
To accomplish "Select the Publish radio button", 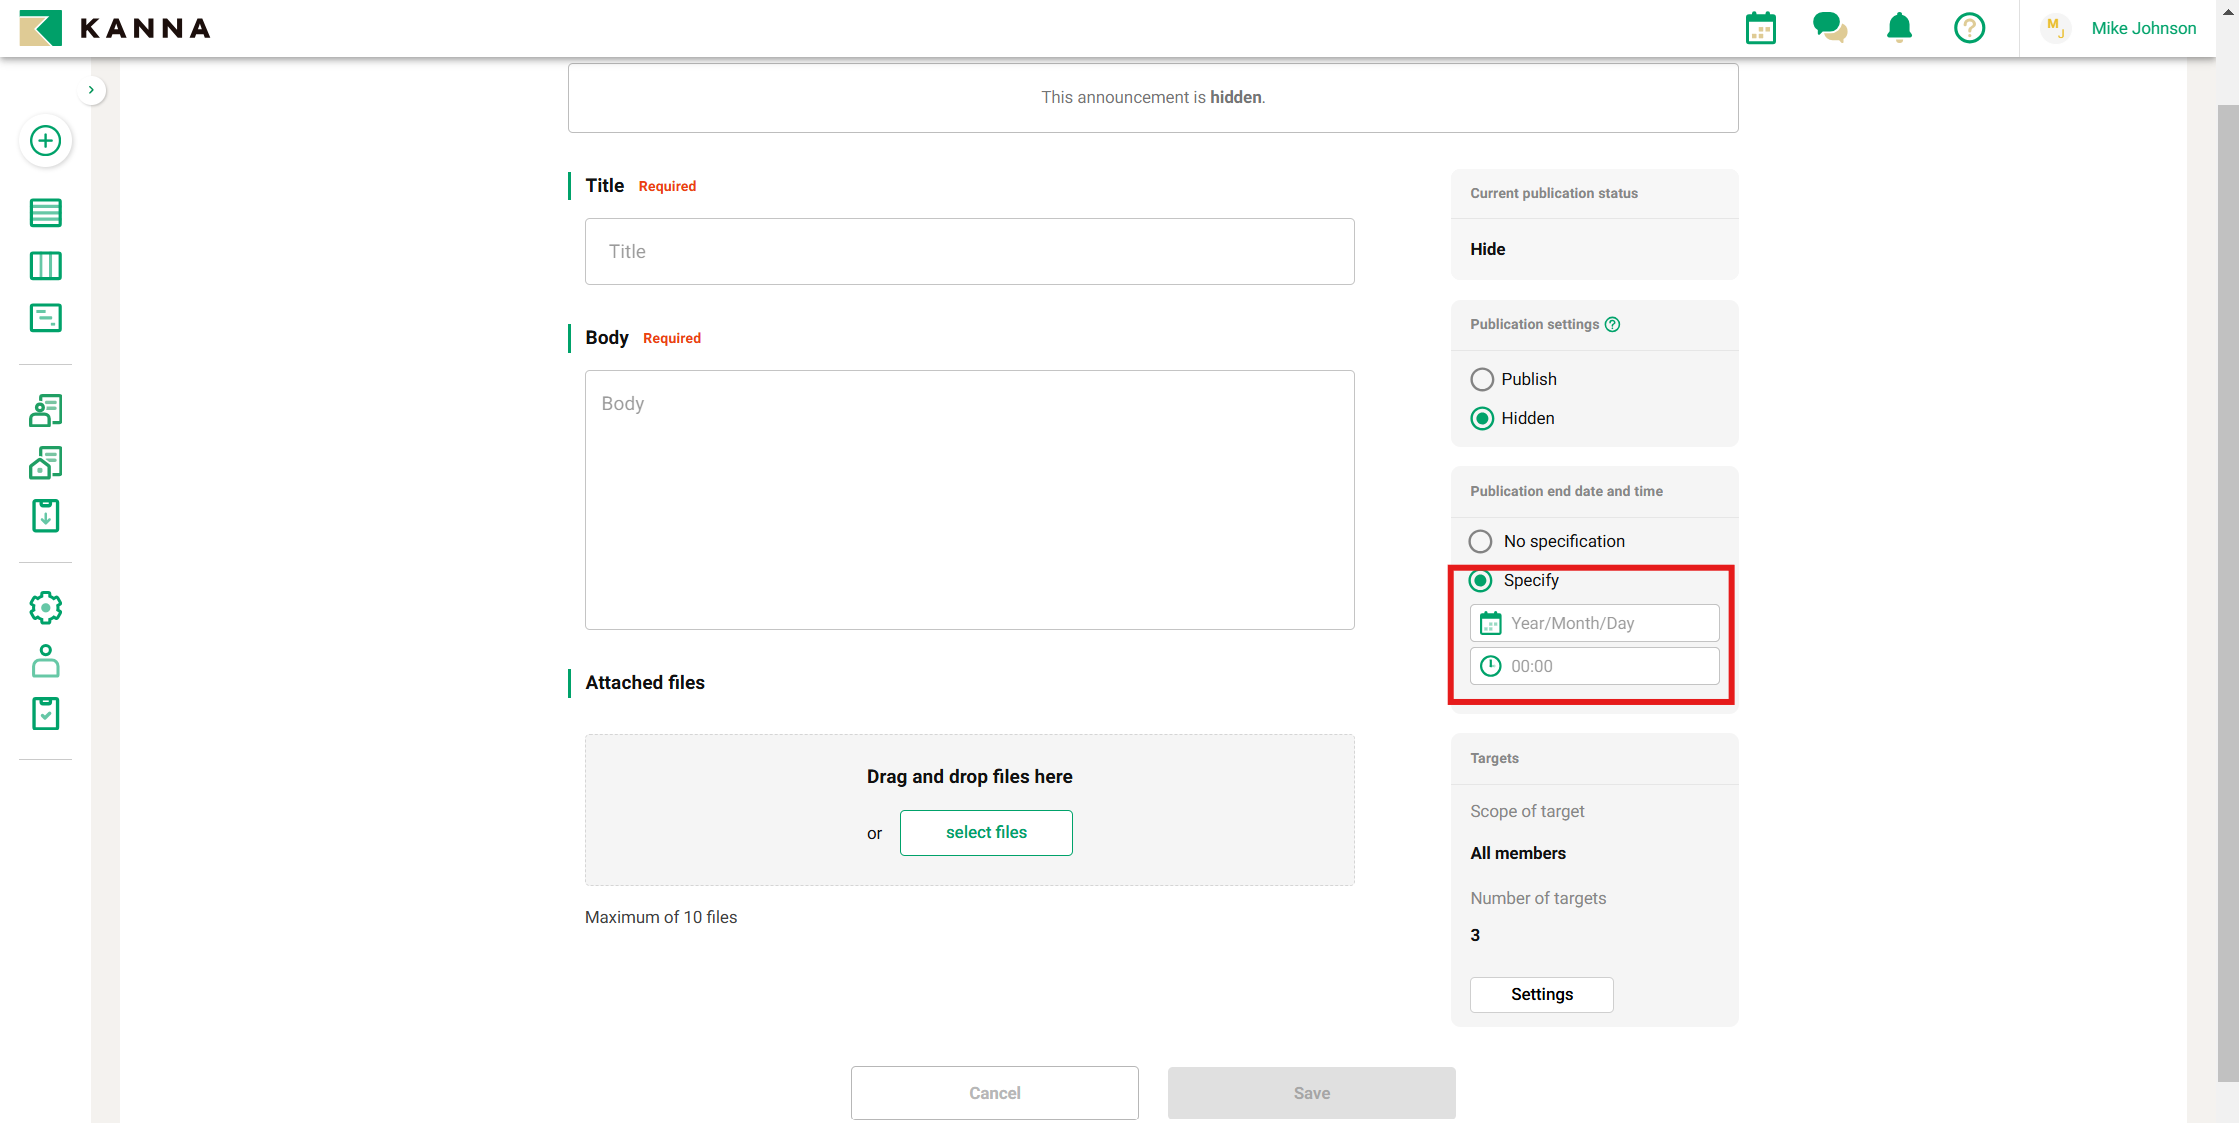I will tap(1482, 379).
